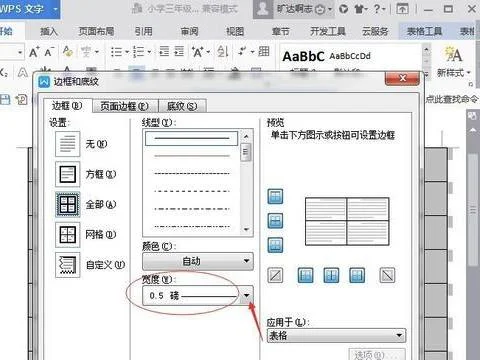Click the decrease font size icon

[x=49, y=52]
